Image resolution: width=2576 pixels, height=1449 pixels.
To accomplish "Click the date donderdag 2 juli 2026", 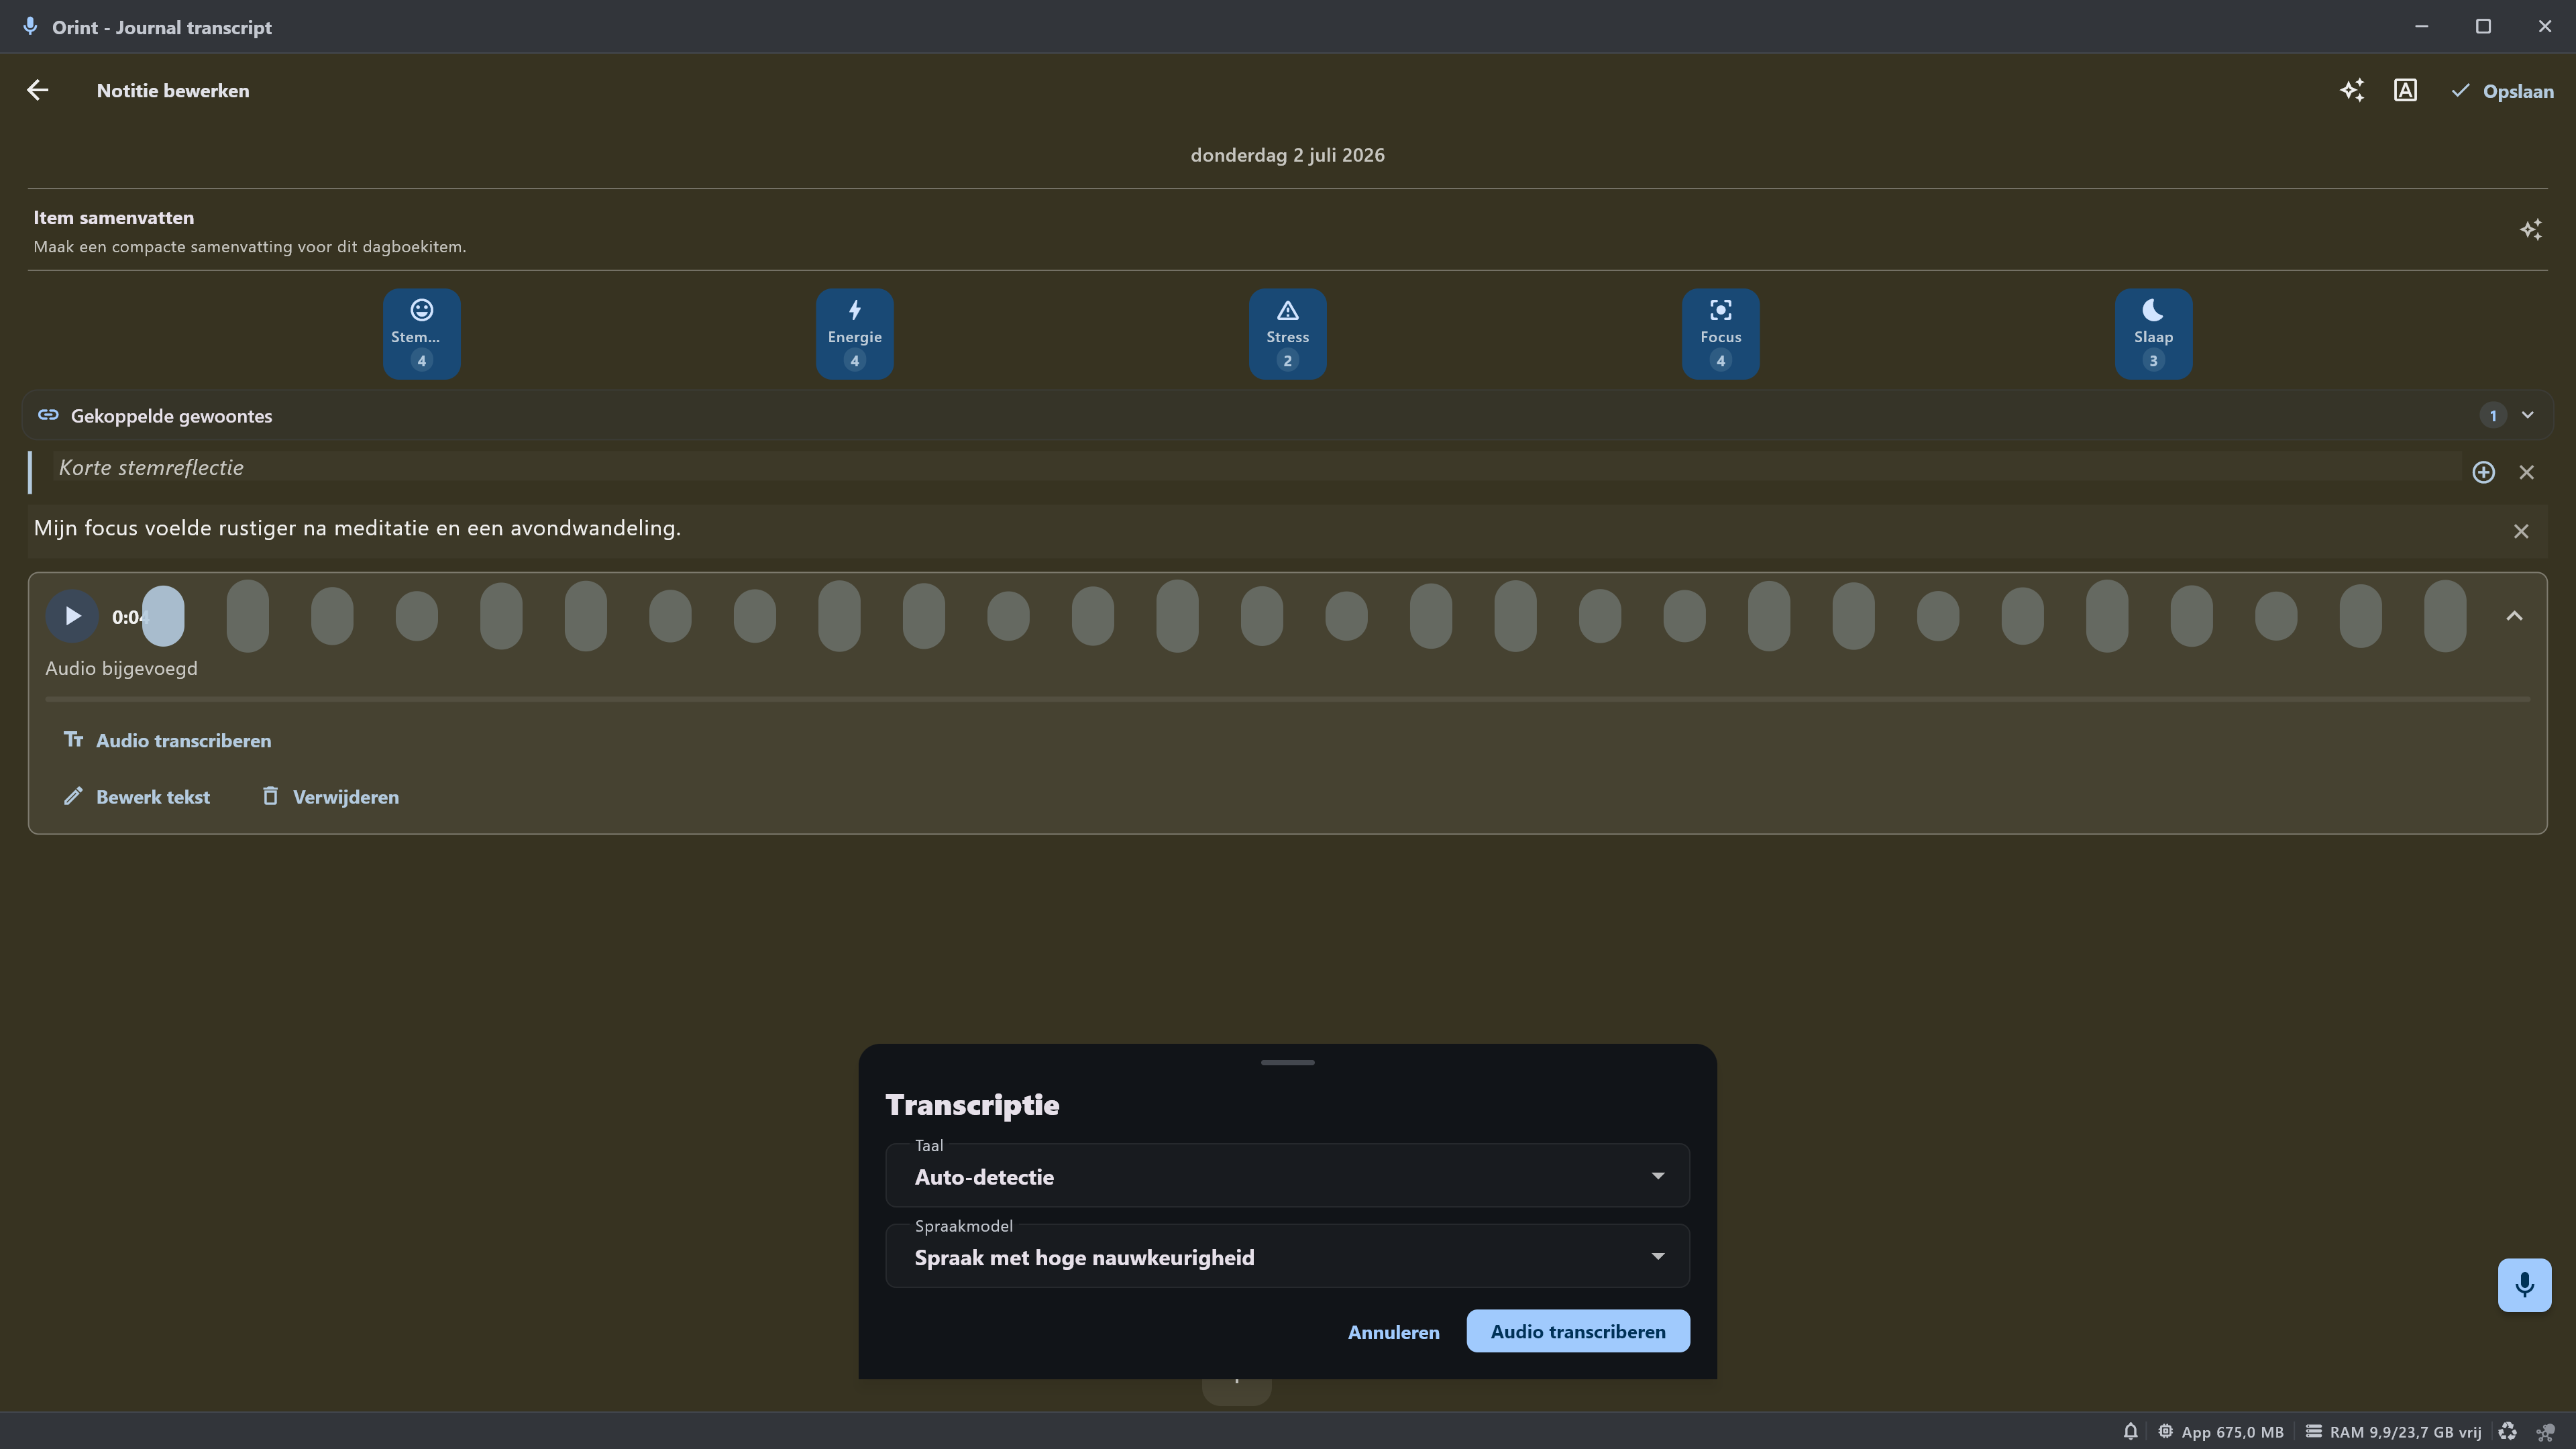I will tap(1287, 155).
